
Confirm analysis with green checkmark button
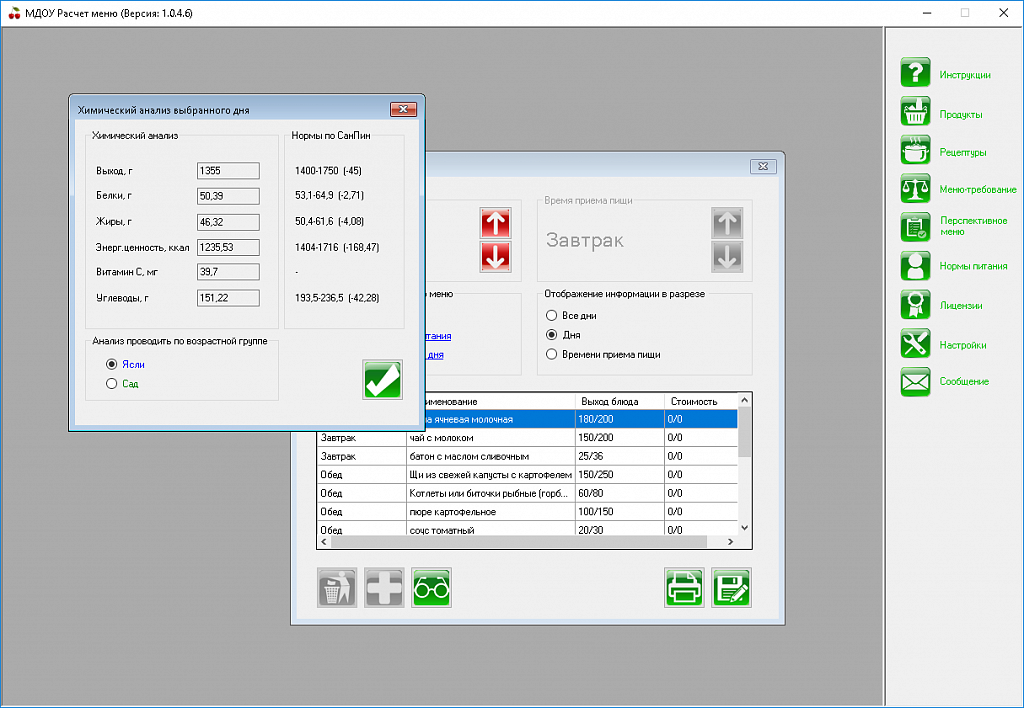click(382, 380)
